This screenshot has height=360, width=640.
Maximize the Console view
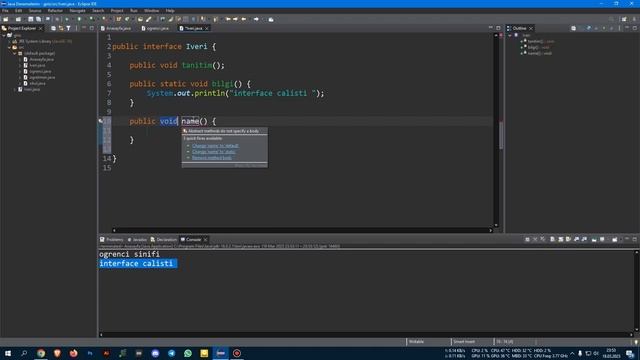click(x=634, y=239)
